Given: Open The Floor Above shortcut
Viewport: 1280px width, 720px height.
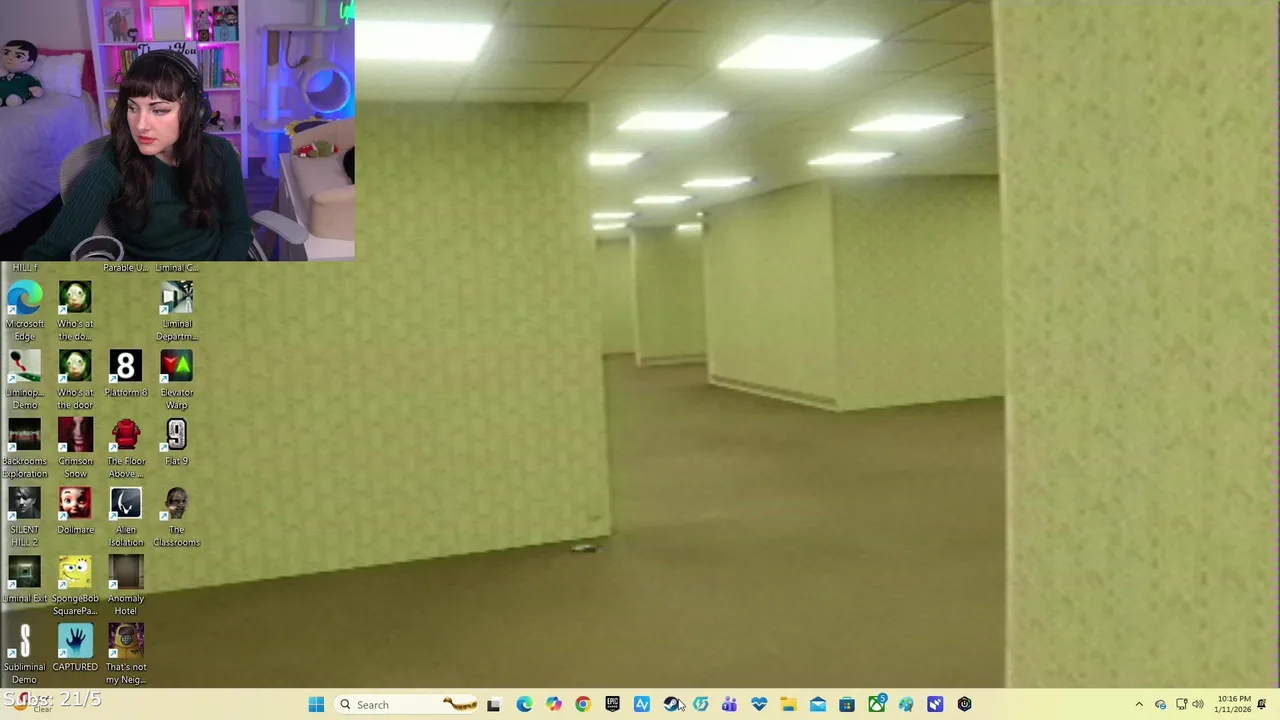Looking at the screenshot, I should pyautogui.click(x=126, y=449).
